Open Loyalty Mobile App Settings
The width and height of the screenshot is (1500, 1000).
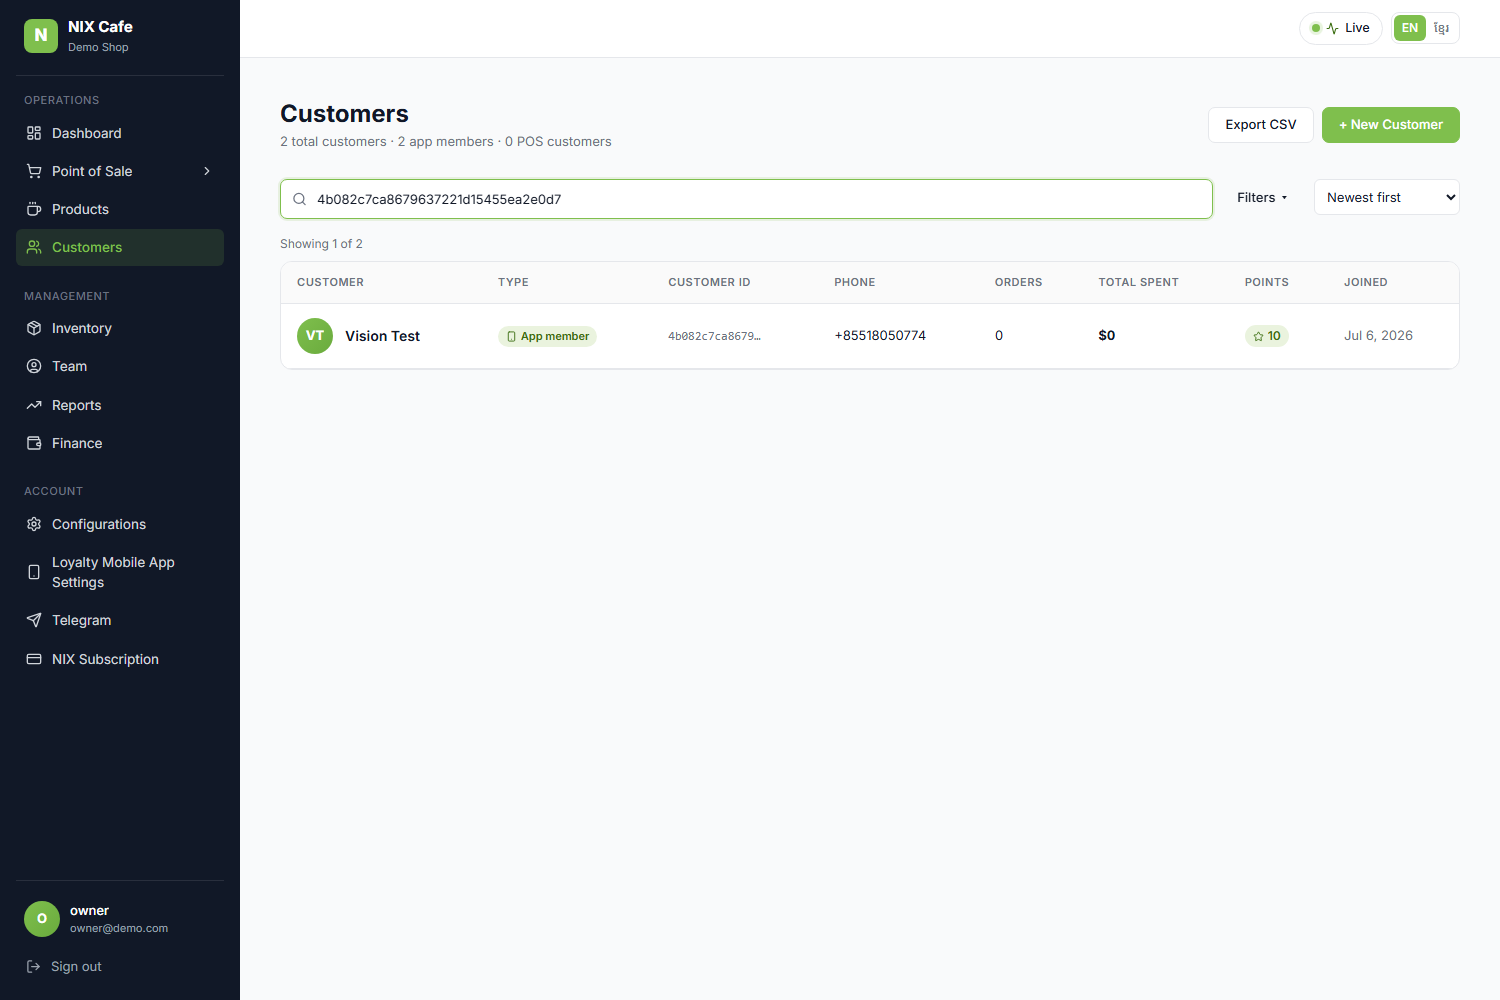pos(120,572)
